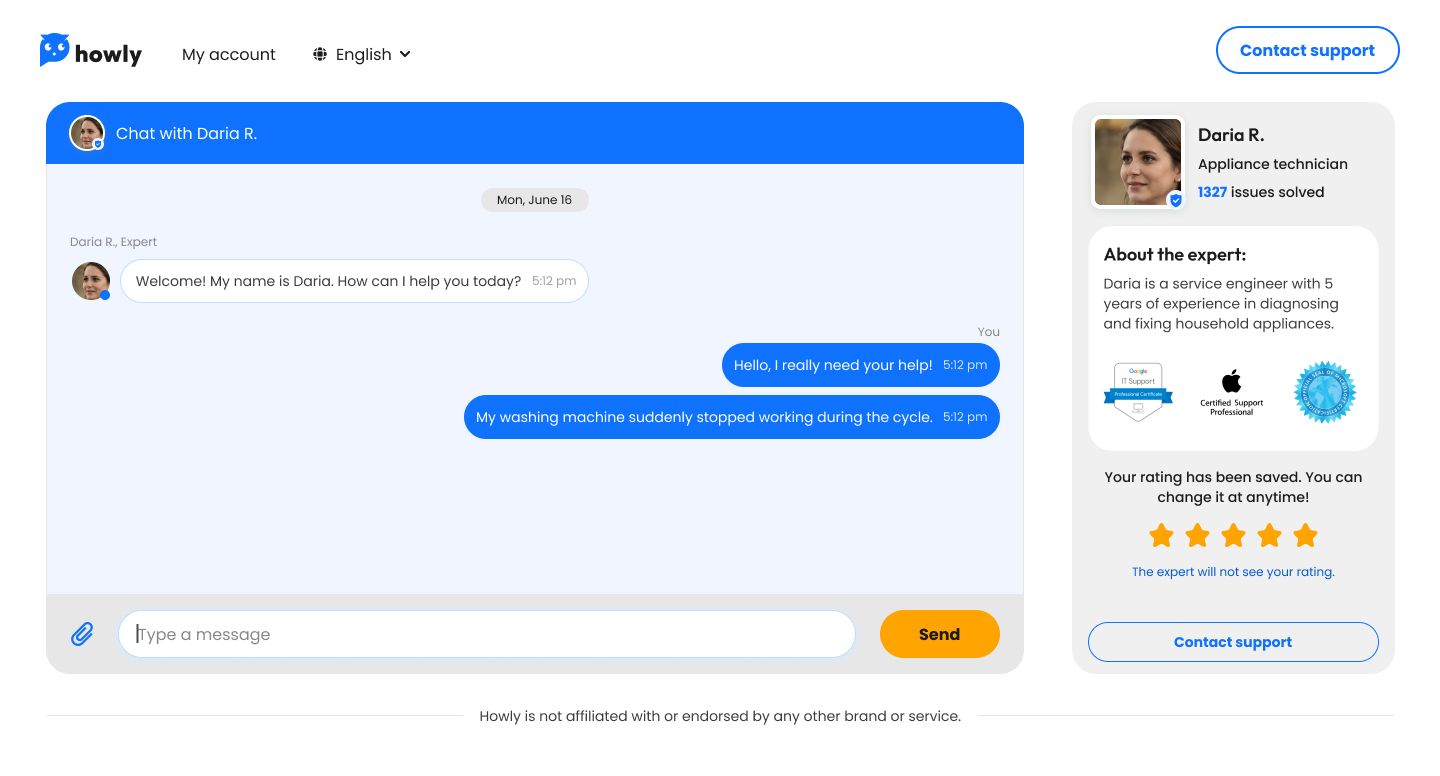Click the verified shield on Daria's photo
Image resolution: width=1440 pixels, height=776 pixels.
click(1176, 200)
